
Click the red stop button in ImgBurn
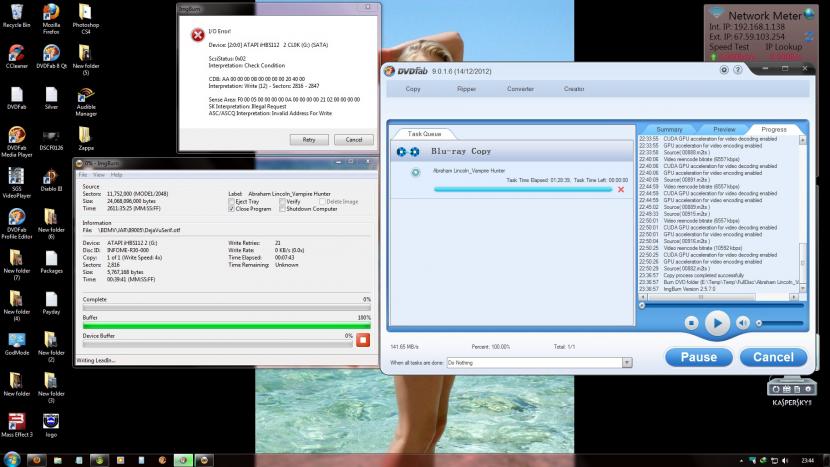click(x=362, y=338)
